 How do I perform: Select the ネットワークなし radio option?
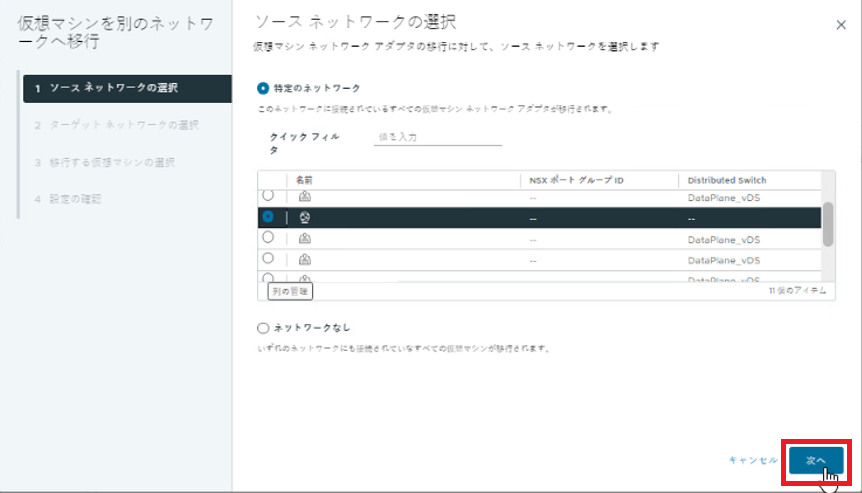263,327
